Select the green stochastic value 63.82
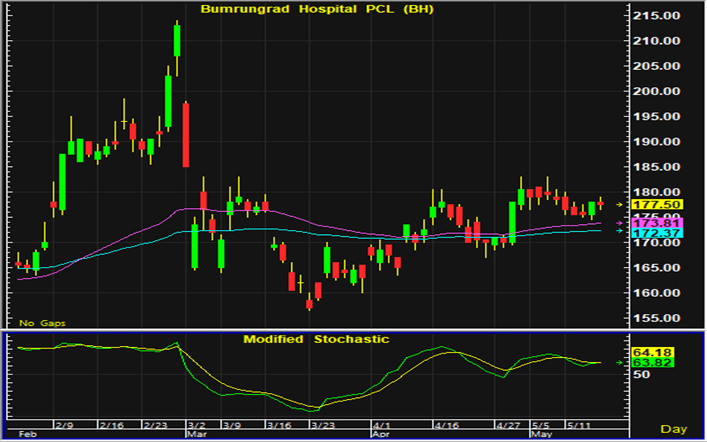The image size is (707, 442). tap(653, 363)
